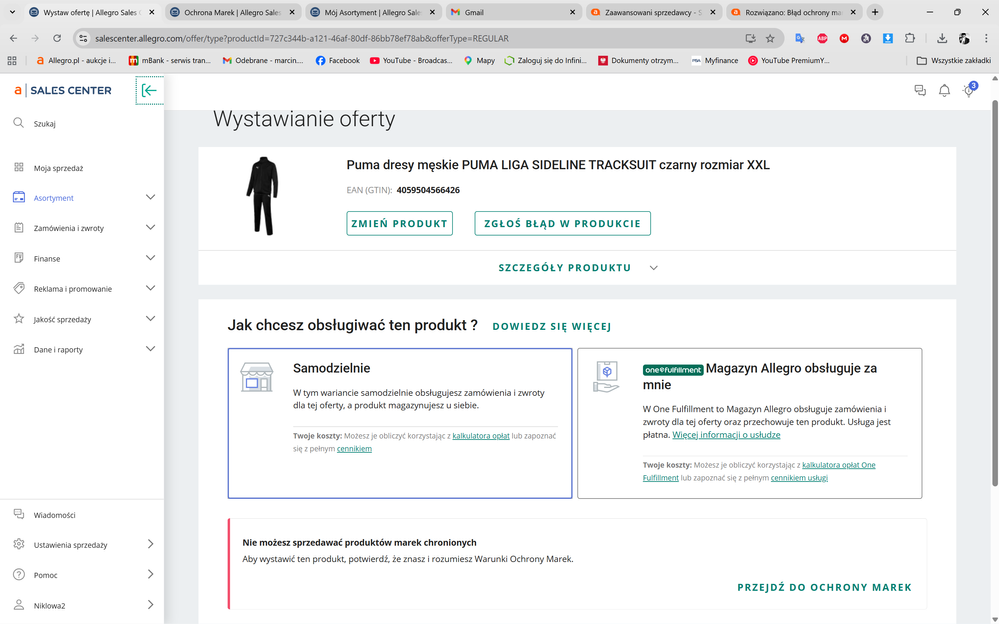Go back to the previous browser page

[x=13, y=38]
